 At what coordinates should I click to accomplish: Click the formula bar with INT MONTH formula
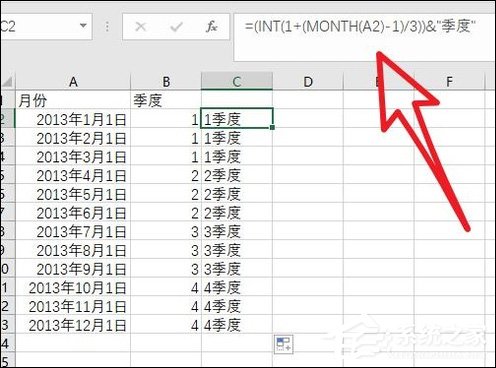363,37
